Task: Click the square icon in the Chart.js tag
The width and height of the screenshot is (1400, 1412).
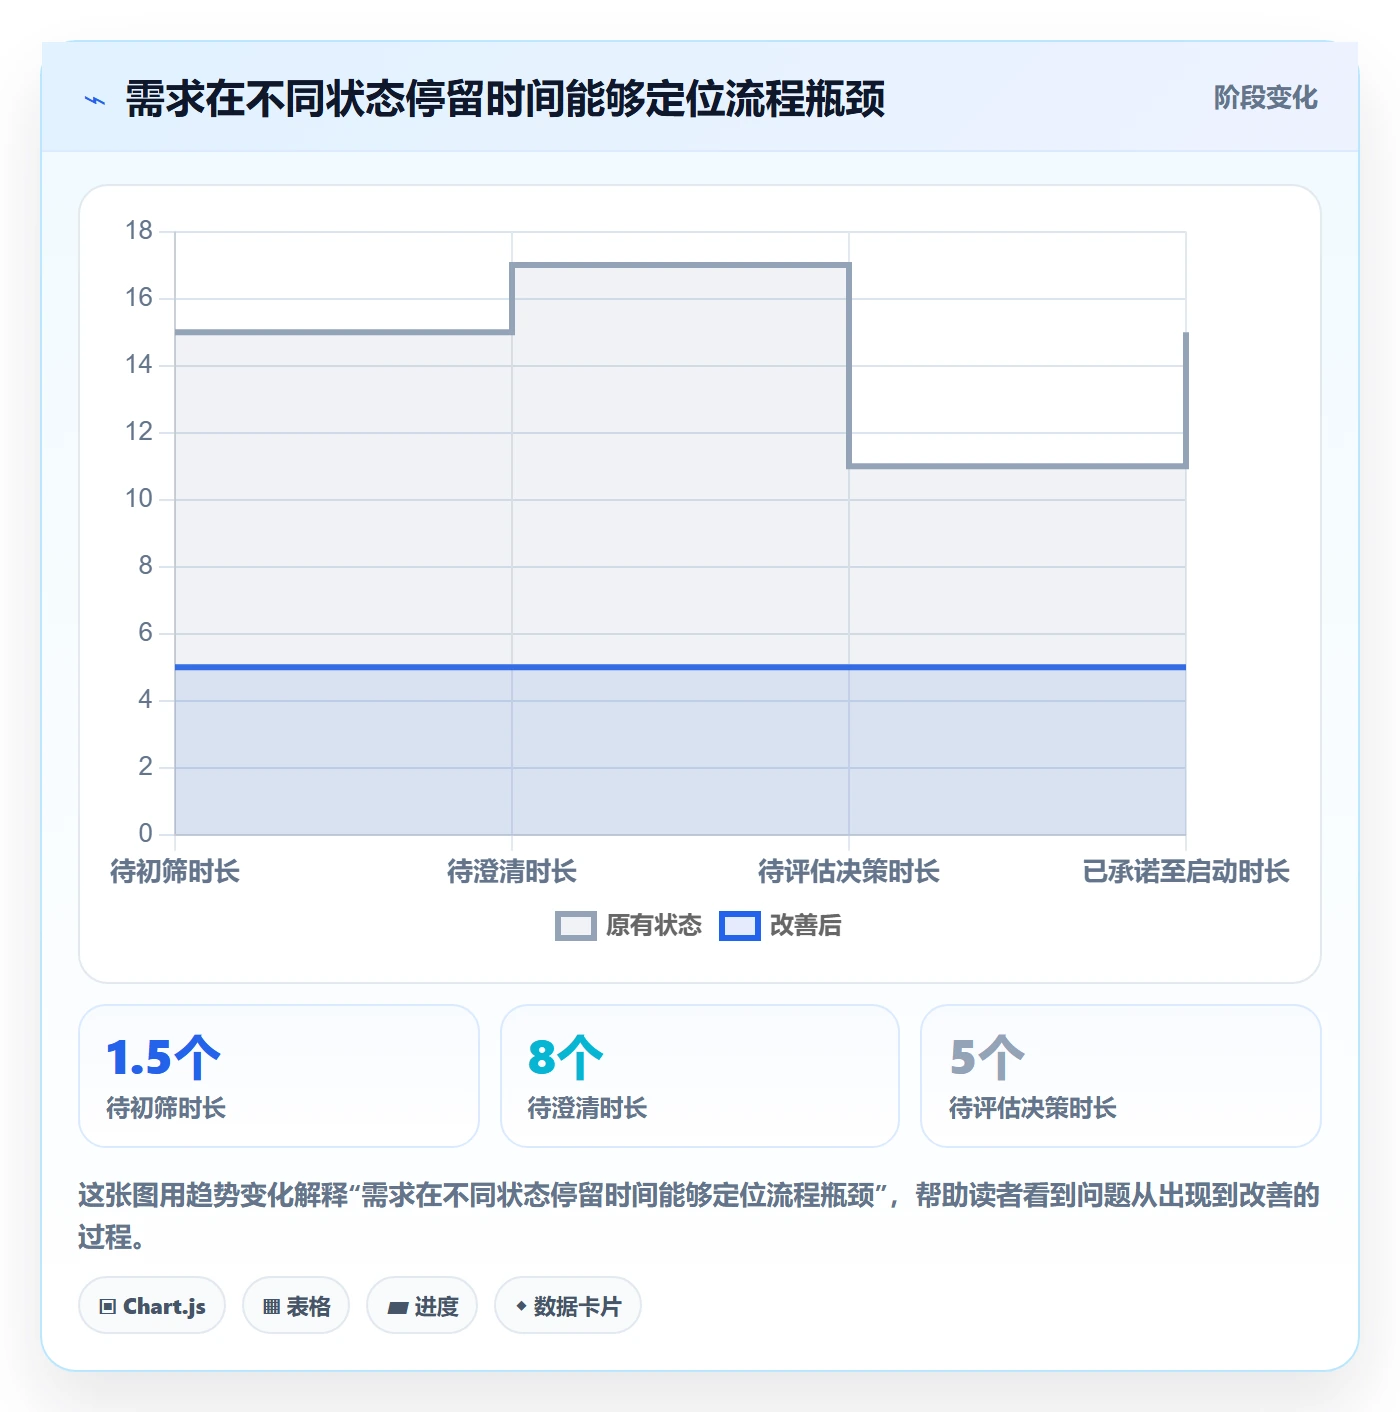Action: coord(108,1306)
